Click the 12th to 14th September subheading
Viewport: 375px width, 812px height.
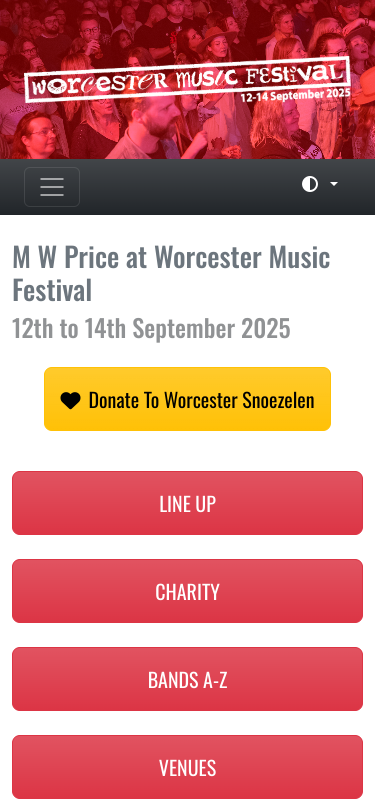tap(151, 328)
